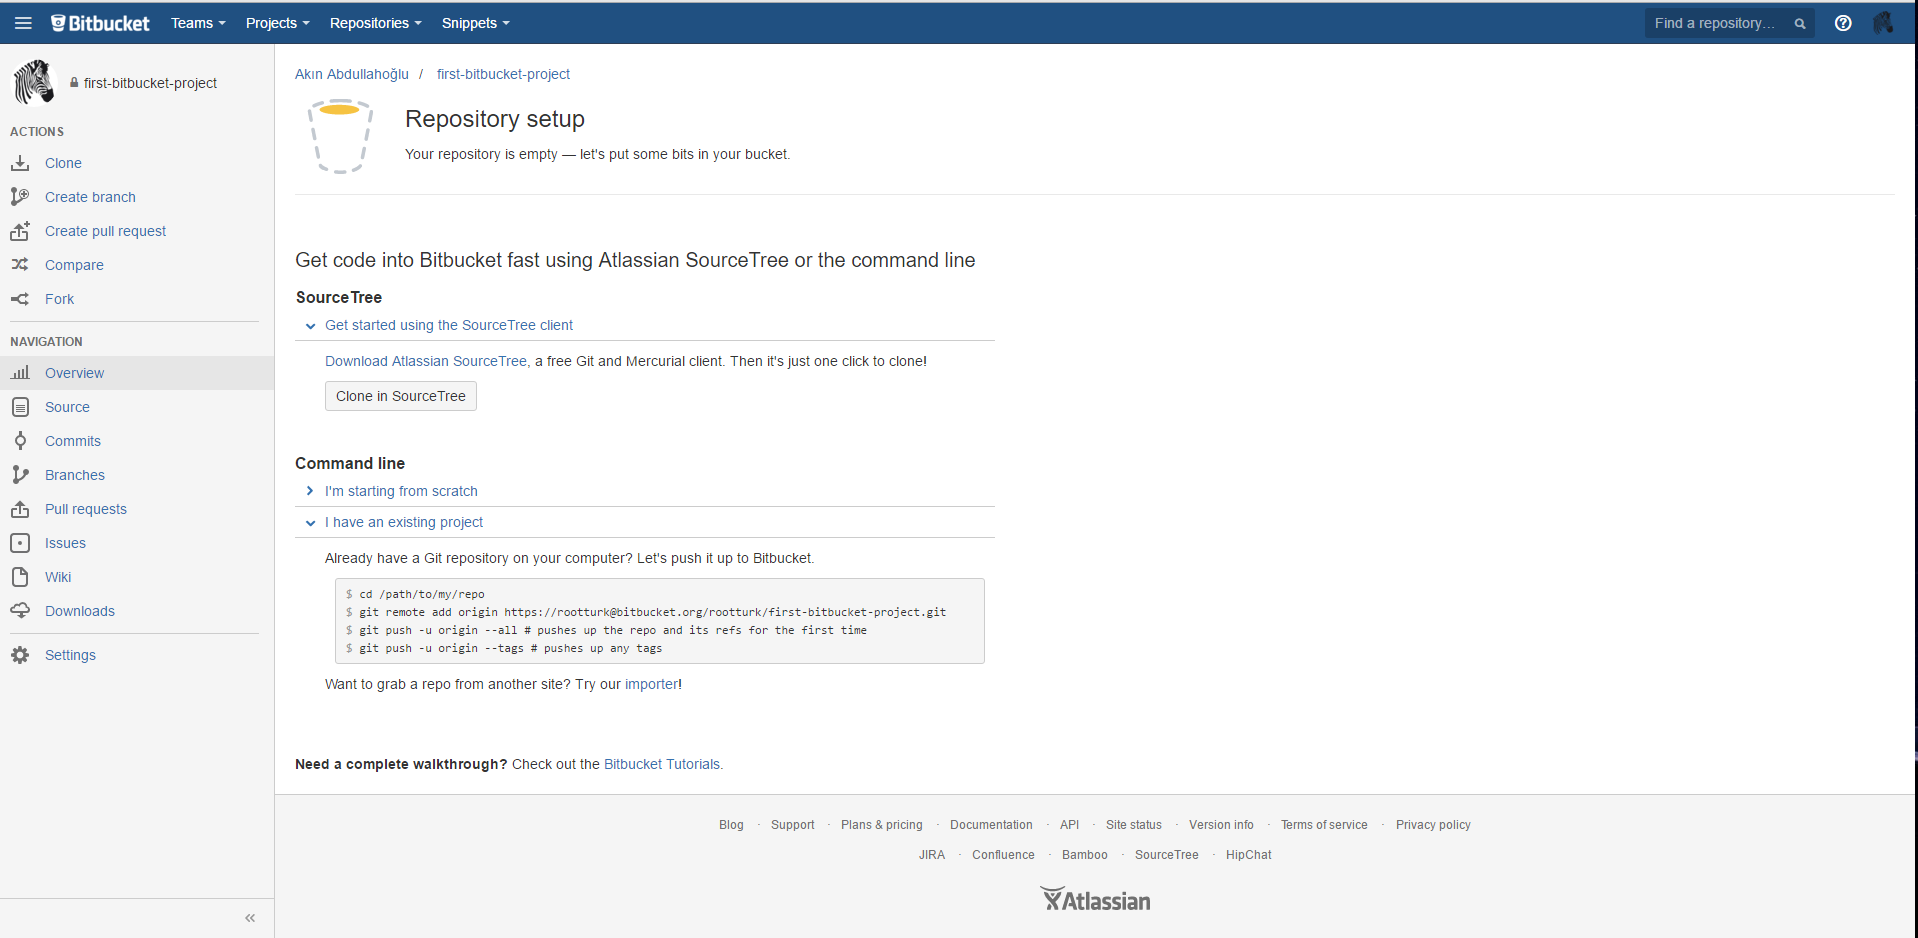Click the Wiki page icon
The height and width of the screenshot is (938, 1918).
(x=20, y=577)
